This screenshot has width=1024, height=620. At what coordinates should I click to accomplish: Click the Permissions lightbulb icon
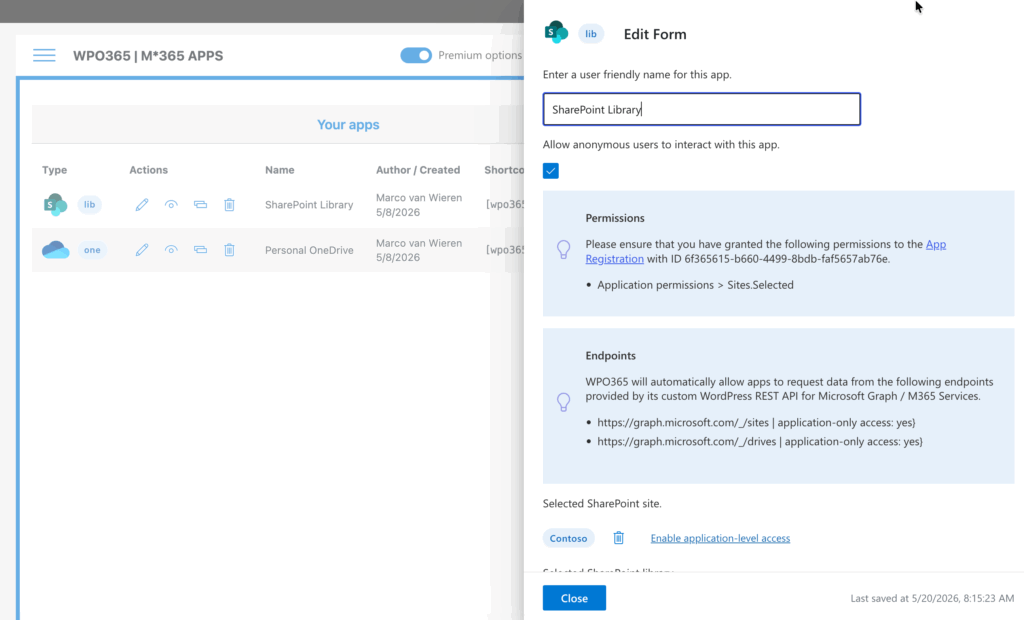click(564, 249)
